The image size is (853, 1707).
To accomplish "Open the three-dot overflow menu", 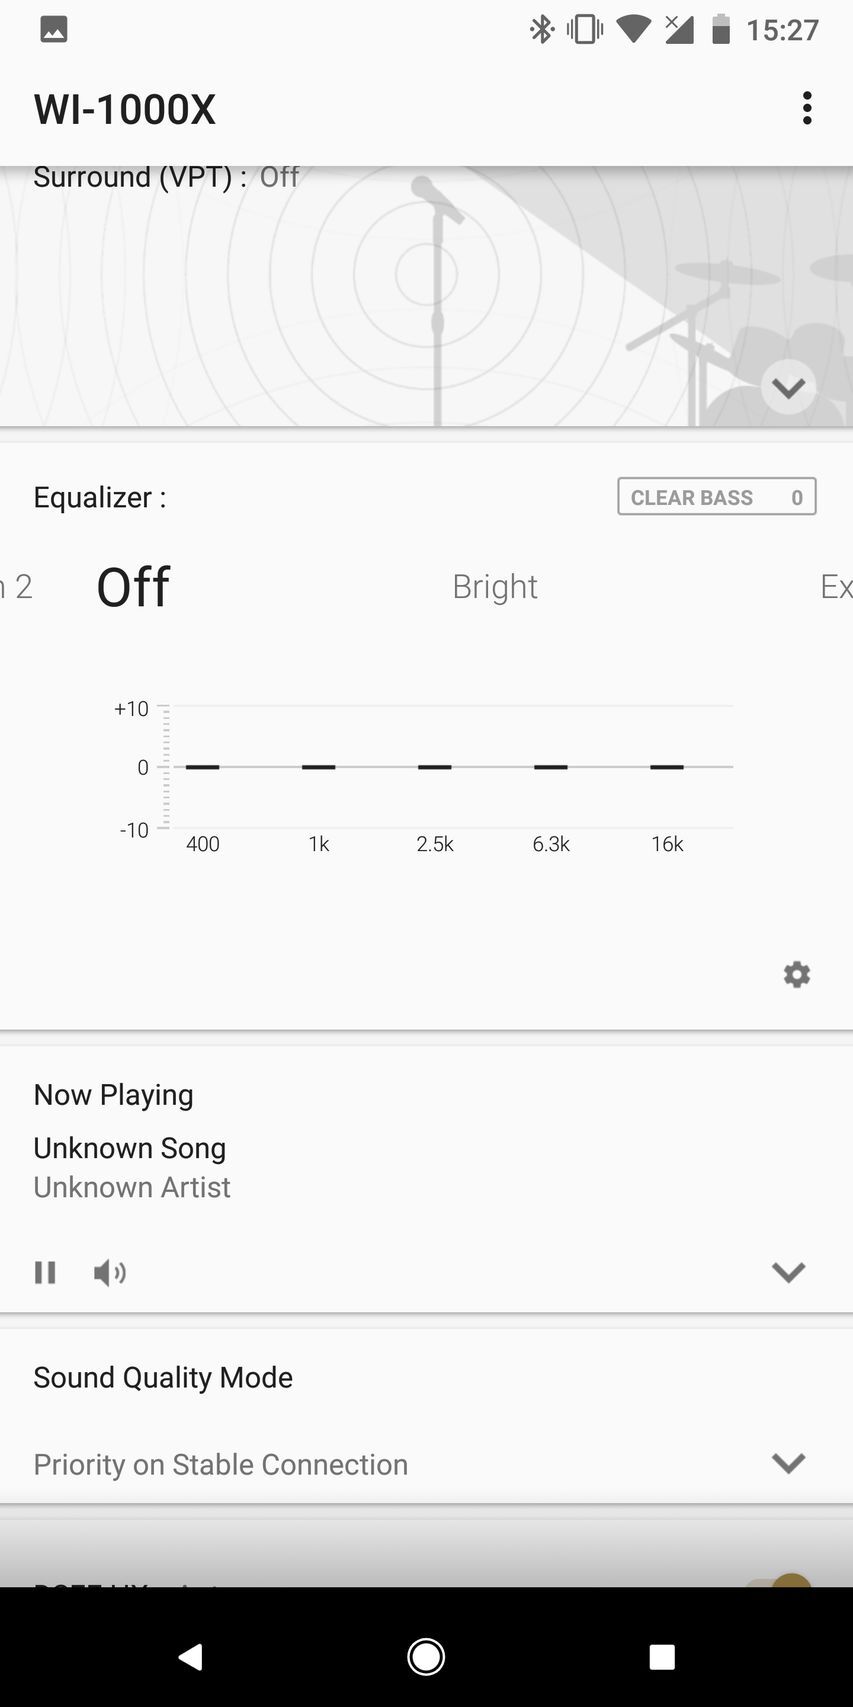I will (807, 108).
